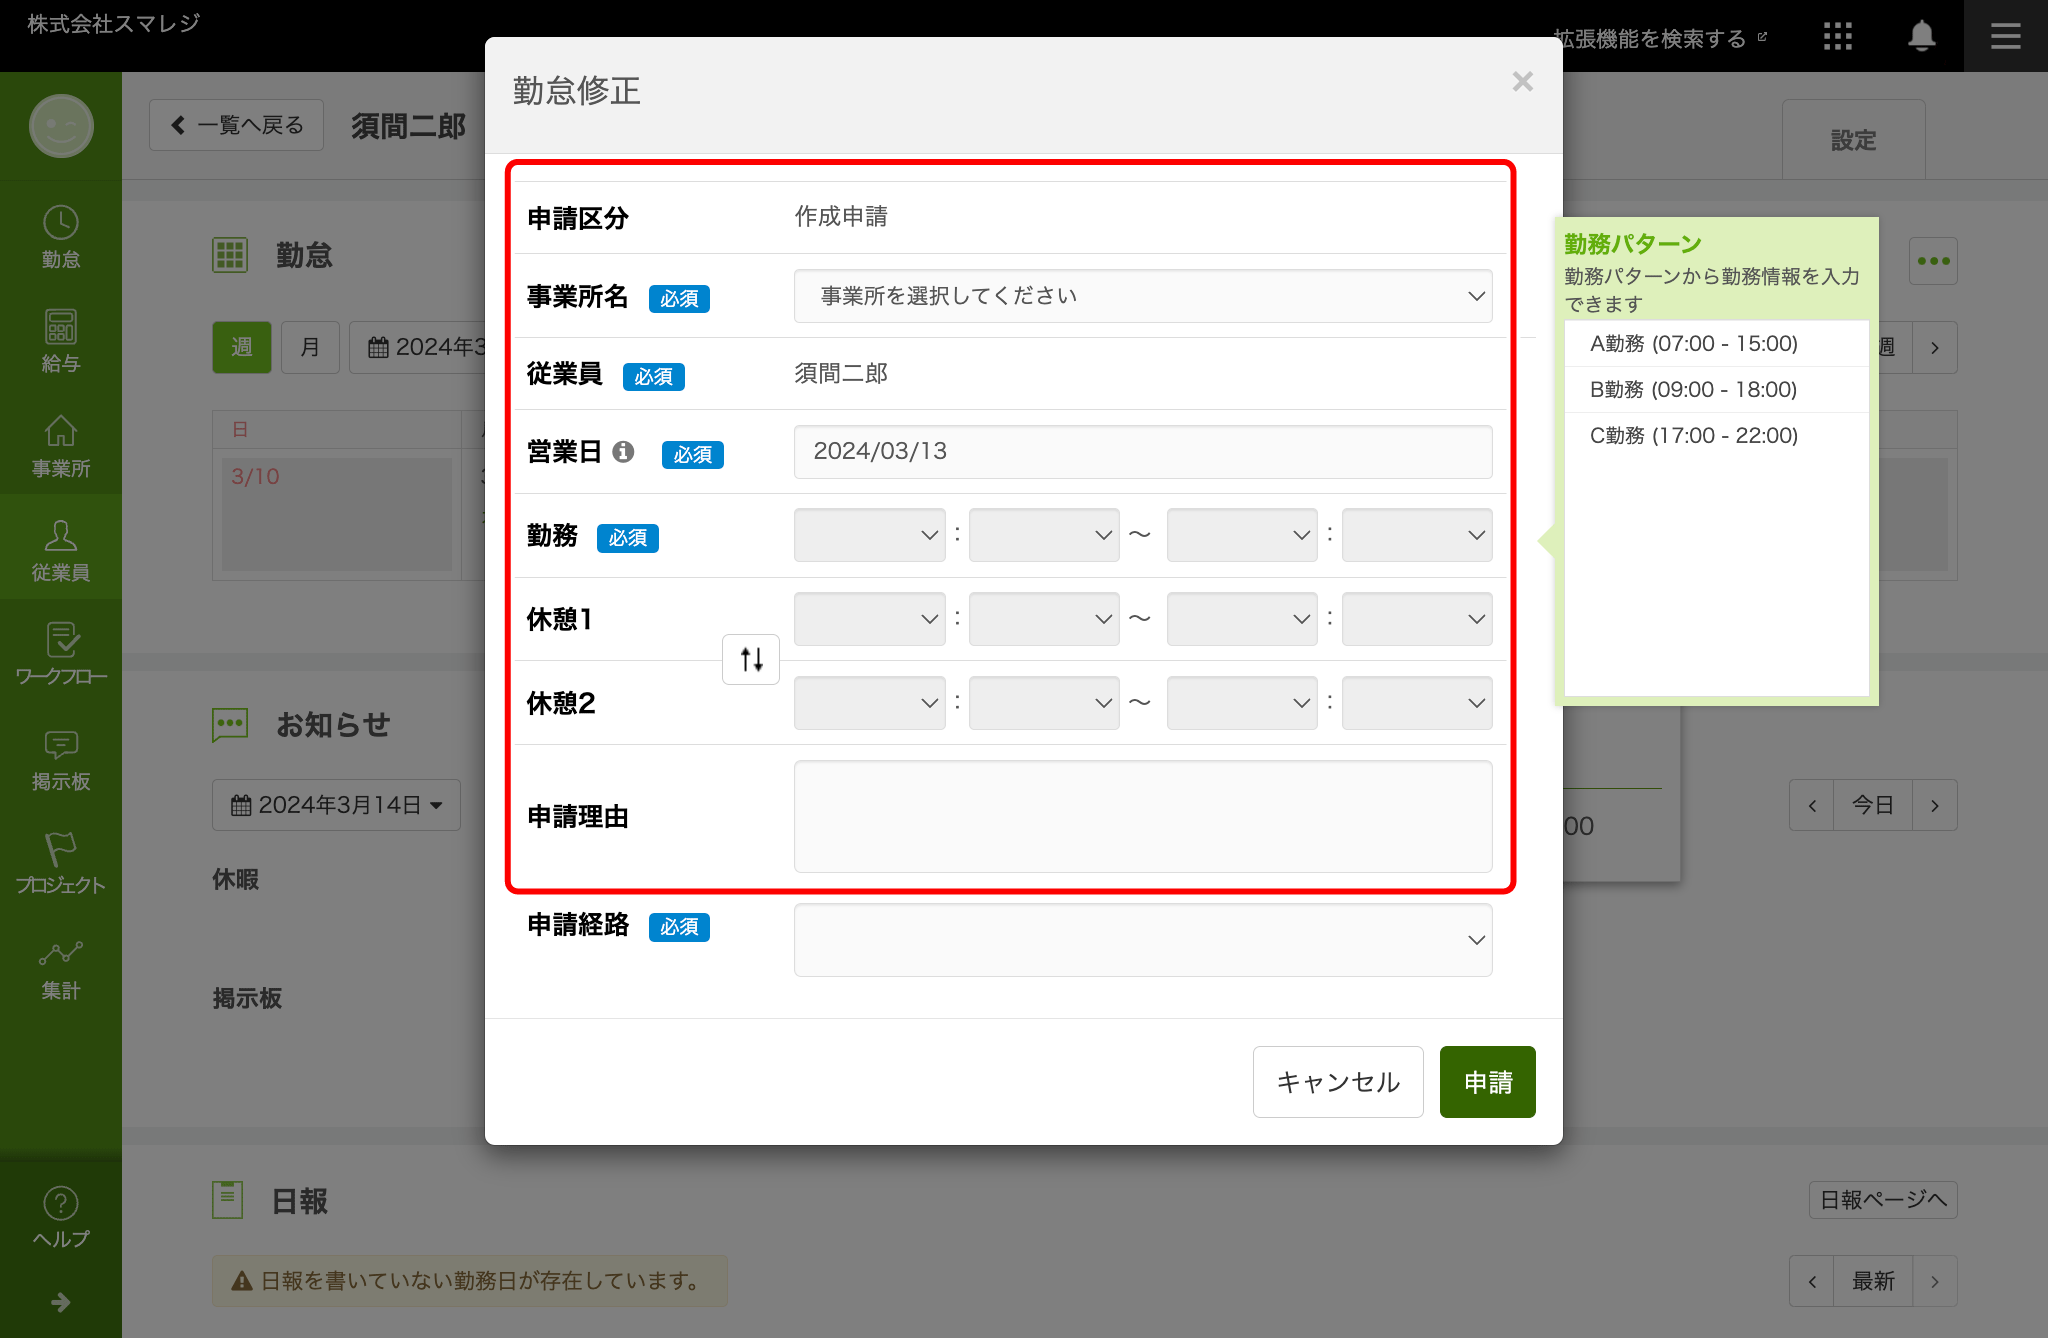
Task: Click the notification bell icon
Action: (1921, 37)
